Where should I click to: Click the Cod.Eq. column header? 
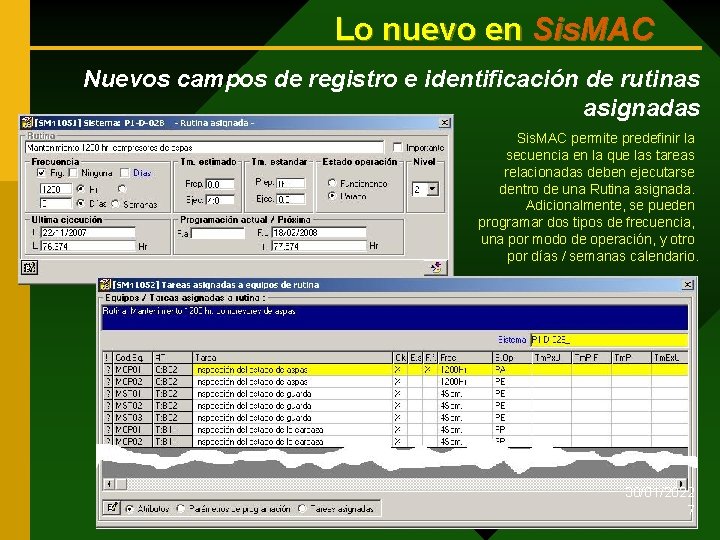[133, 357]
